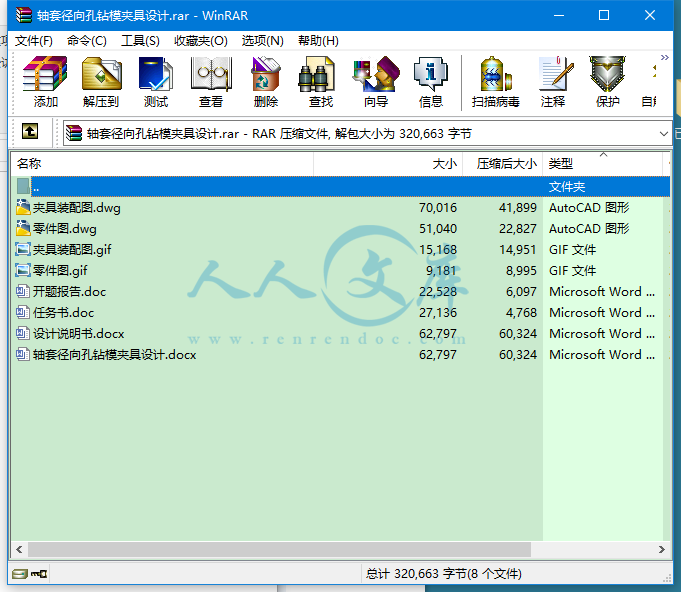Open the Tools 工具(S) menu
The image size is (681, 592).
click(140, 41)
